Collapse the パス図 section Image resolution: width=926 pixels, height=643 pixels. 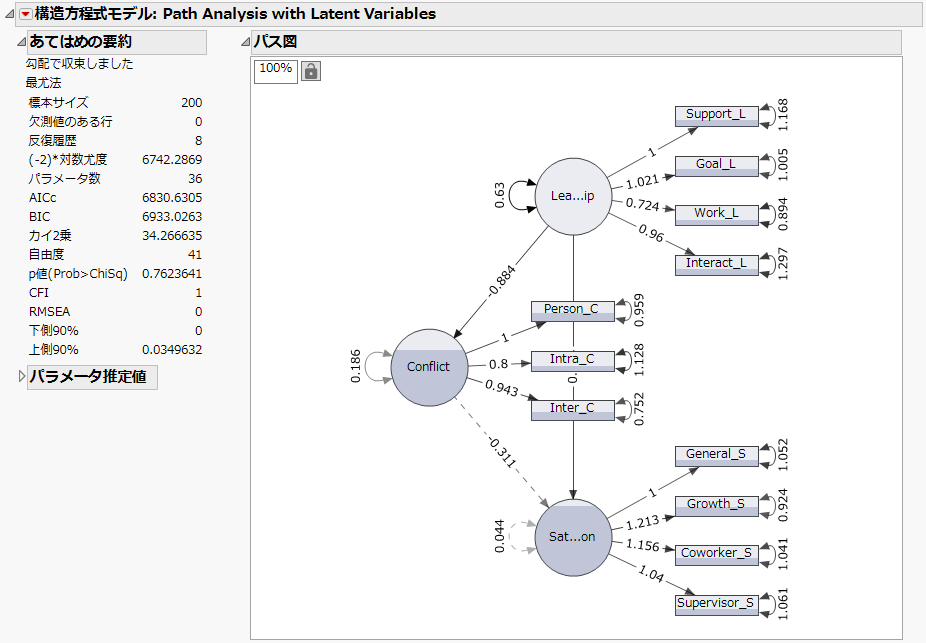click(246, 42)
